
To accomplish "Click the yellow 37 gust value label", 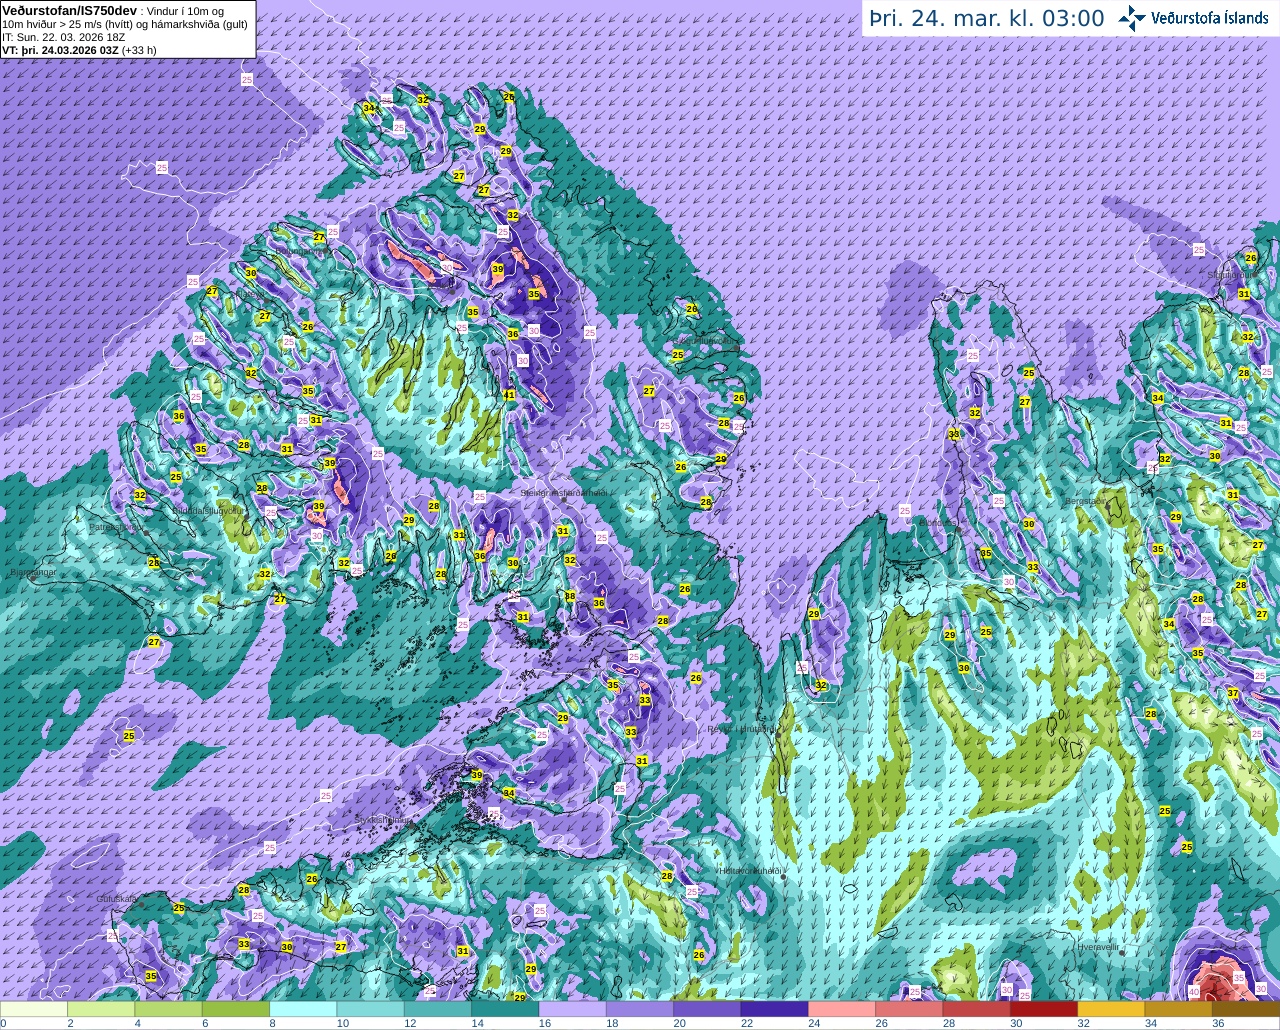I will [x=1233, y=693].
